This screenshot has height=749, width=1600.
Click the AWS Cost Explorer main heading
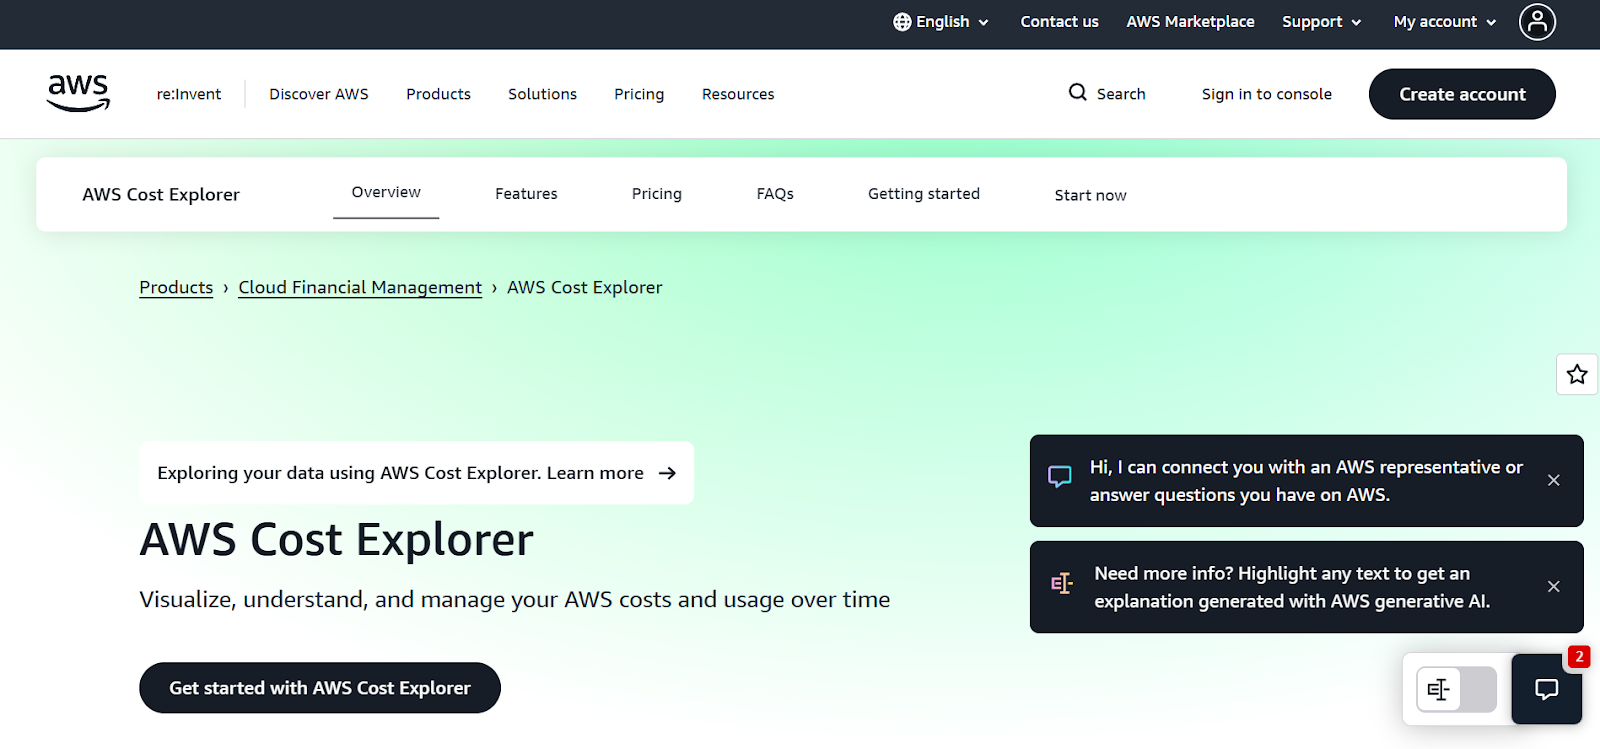tap(337, 540)
